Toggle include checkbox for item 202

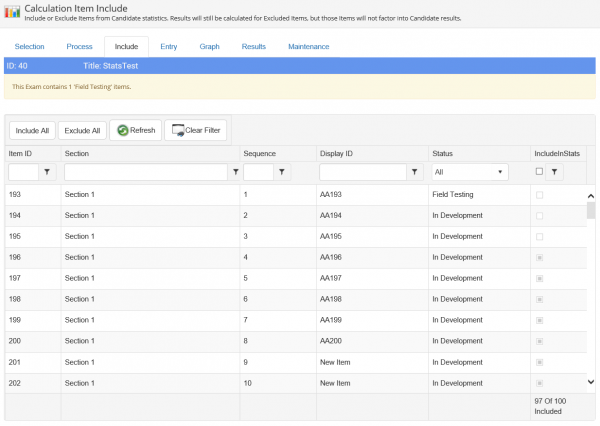540,384
